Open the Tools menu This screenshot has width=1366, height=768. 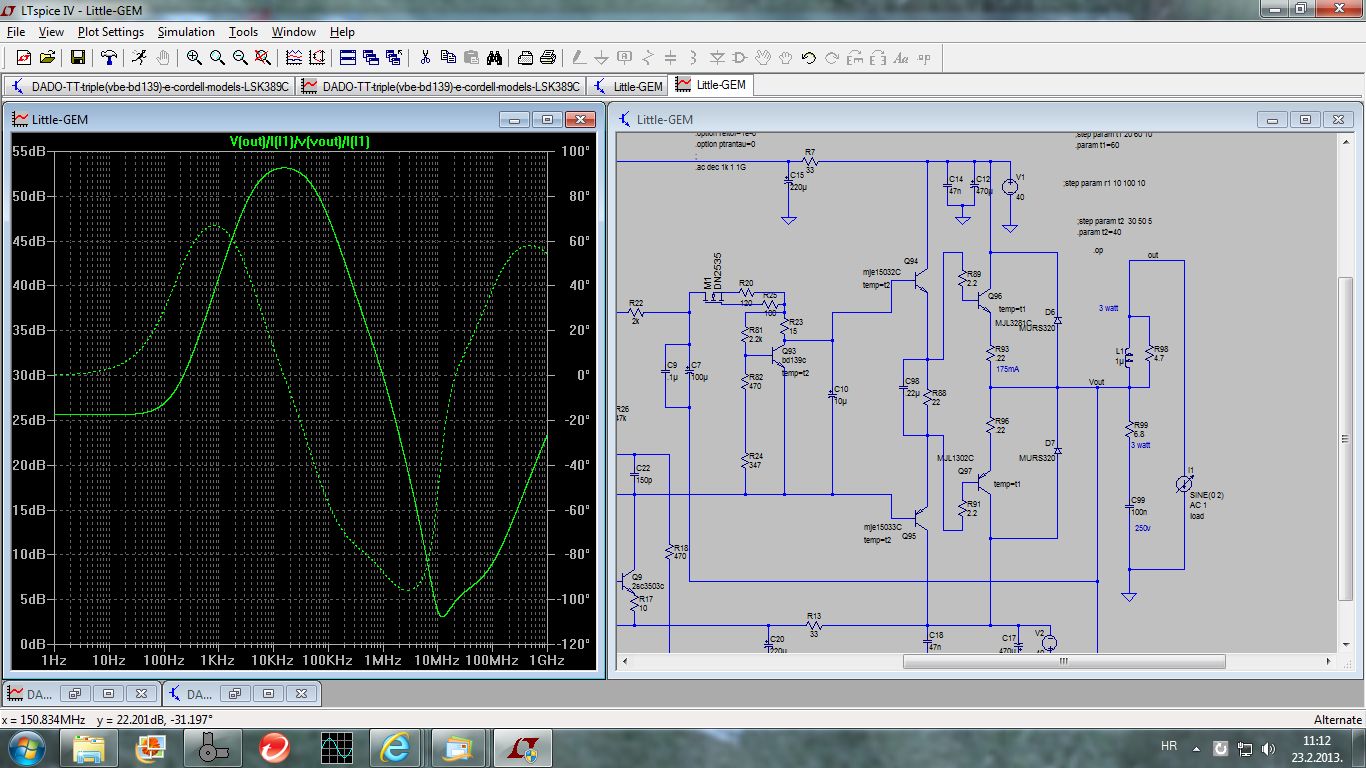click(x=243, y=32)
